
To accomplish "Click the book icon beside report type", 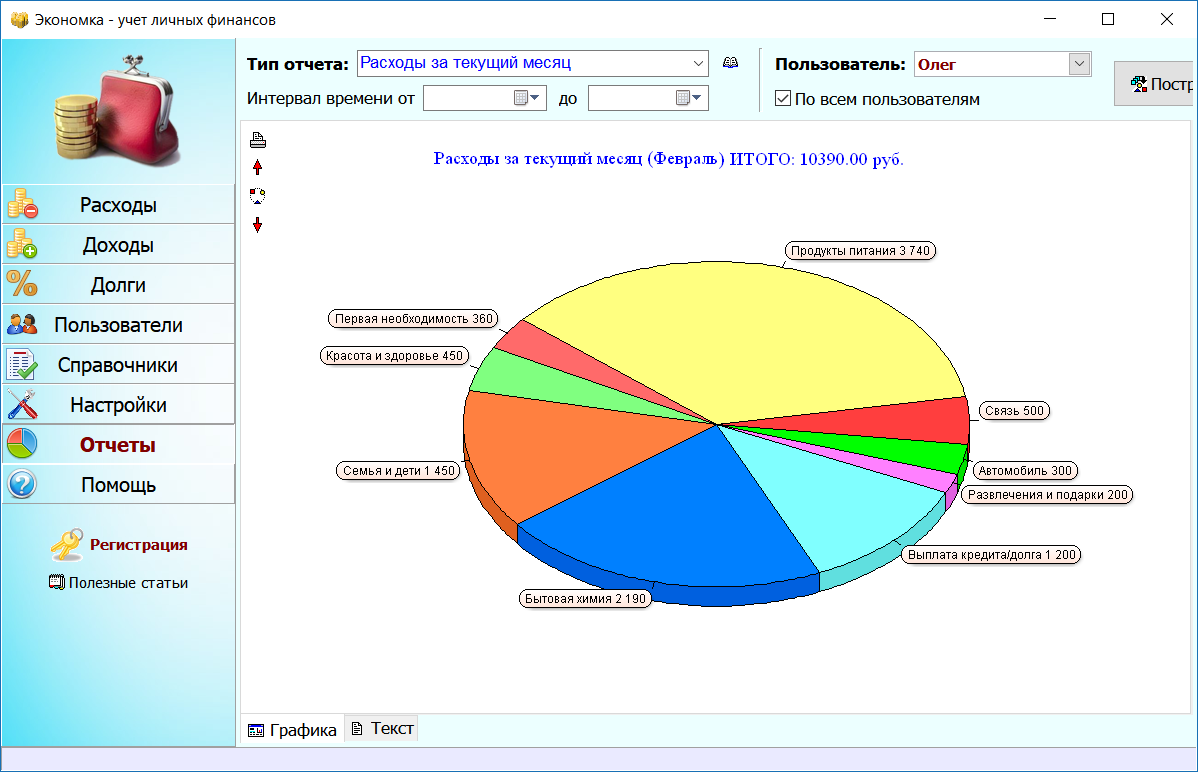I will pyautogui.click(x=731, y=63).
